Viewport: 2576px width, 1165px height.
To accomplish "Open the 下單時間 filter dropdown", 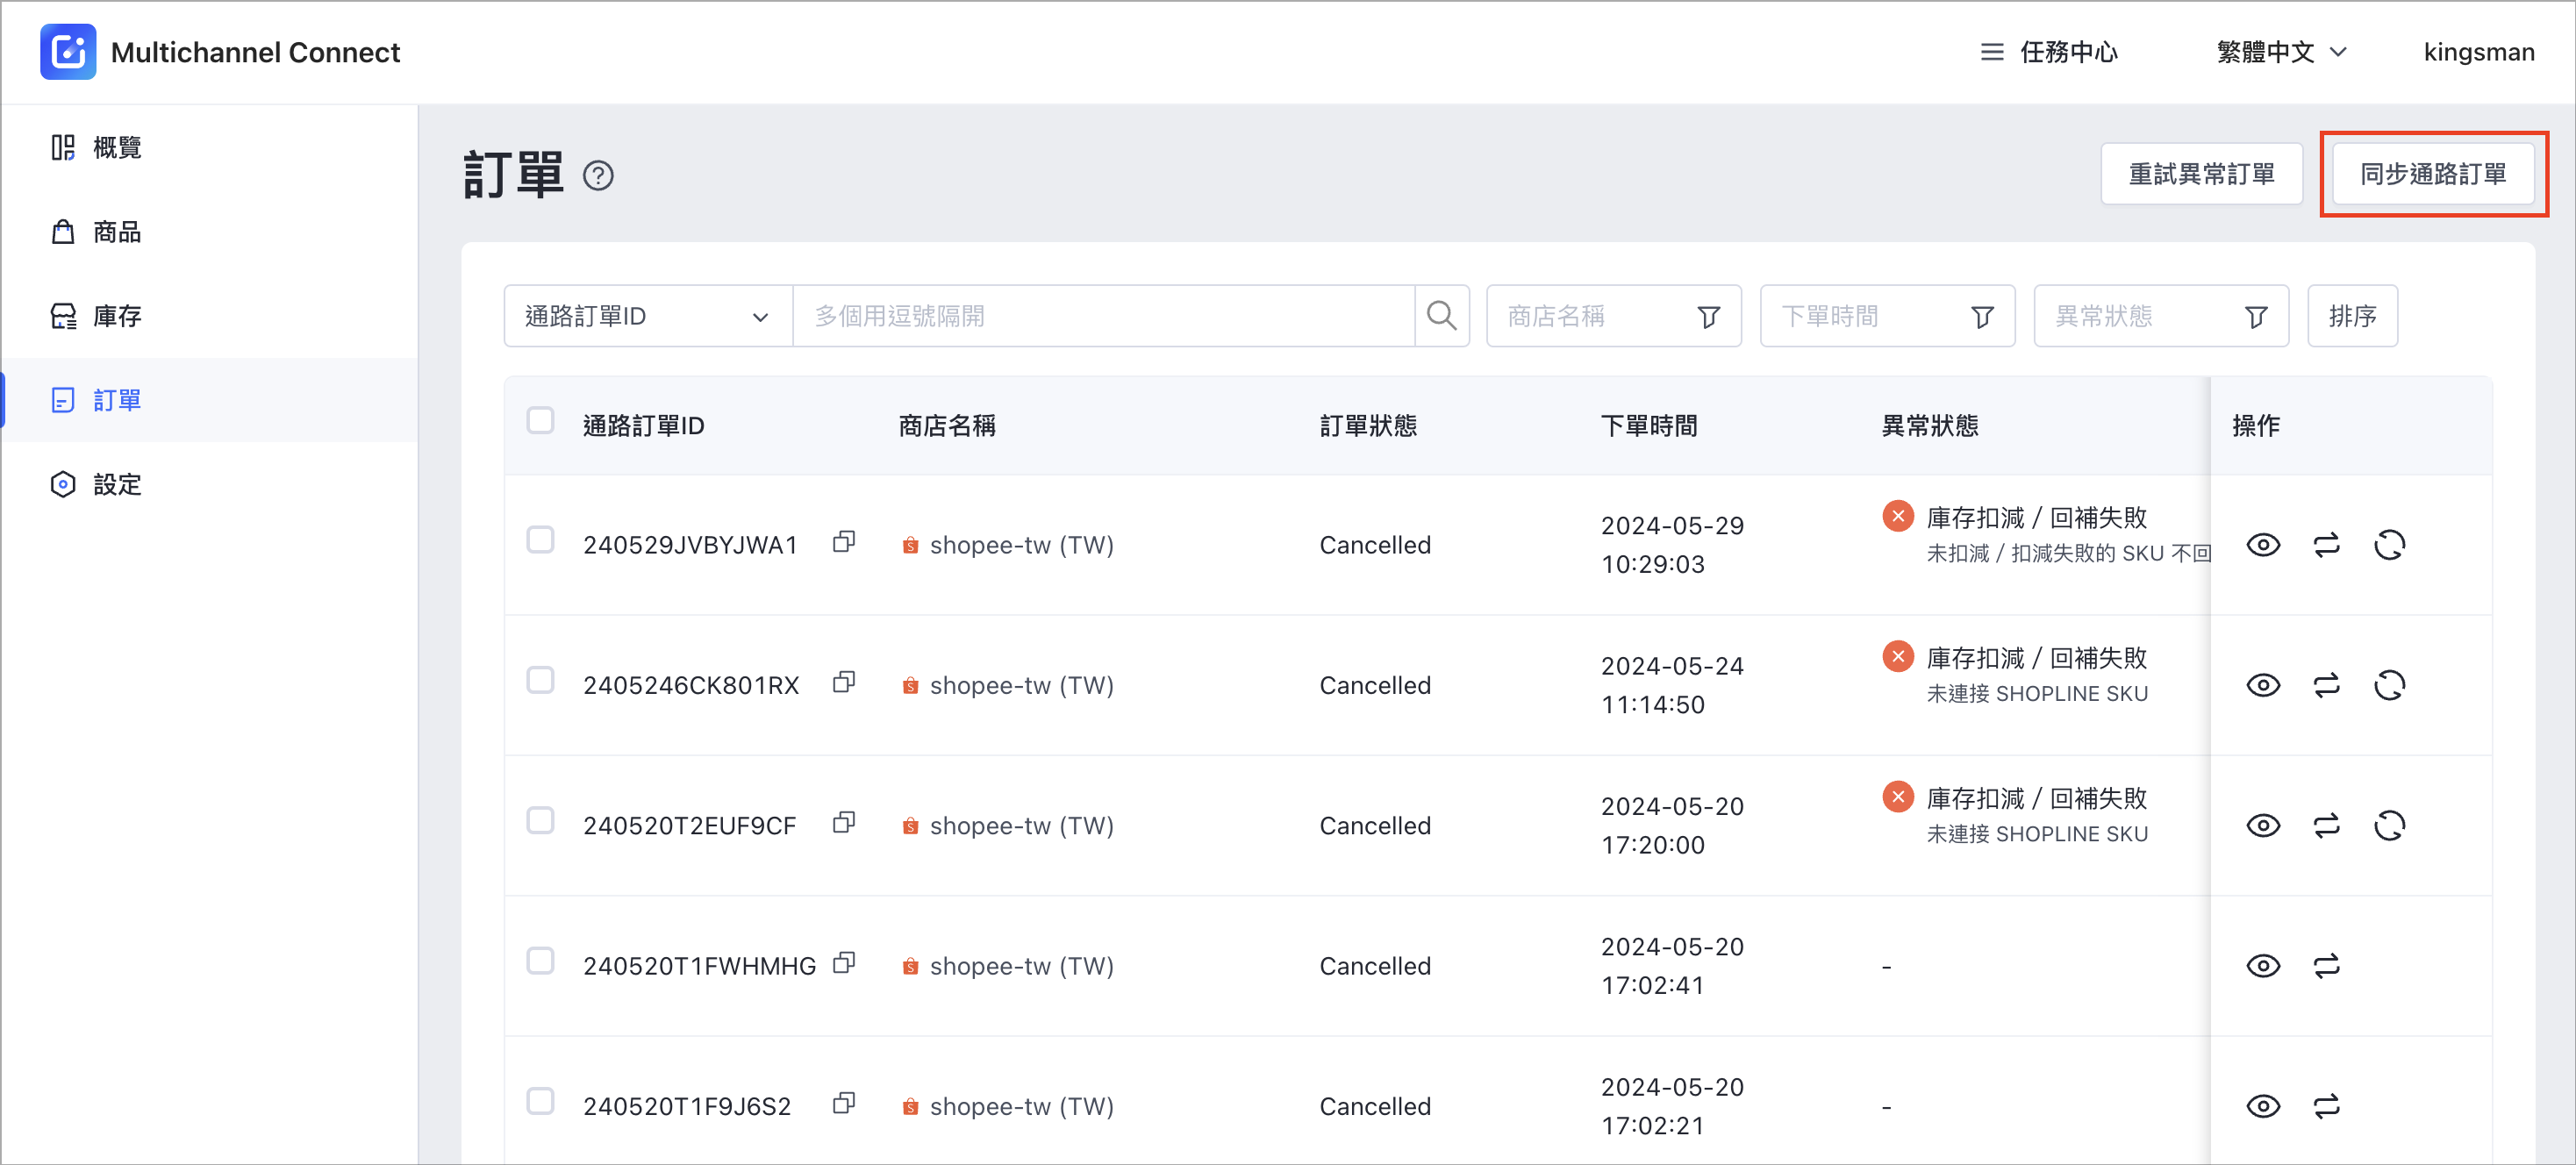I will click(x=1887, y=316).
